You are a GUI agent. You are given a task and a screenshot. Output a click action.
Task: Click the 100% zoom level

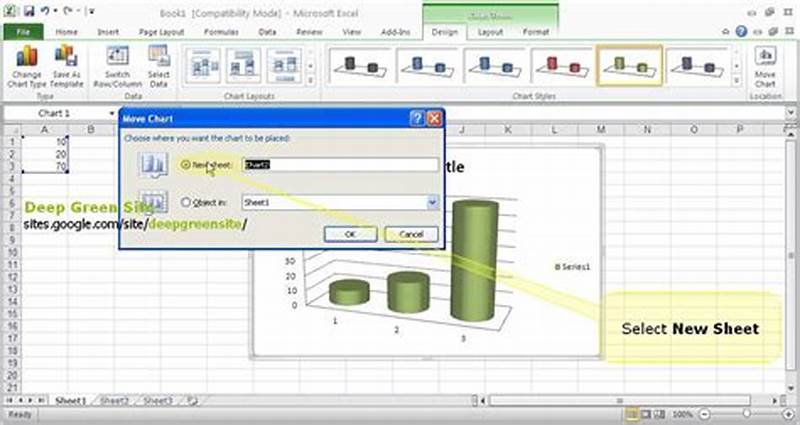pyautogui.click(x=683, y=414)
